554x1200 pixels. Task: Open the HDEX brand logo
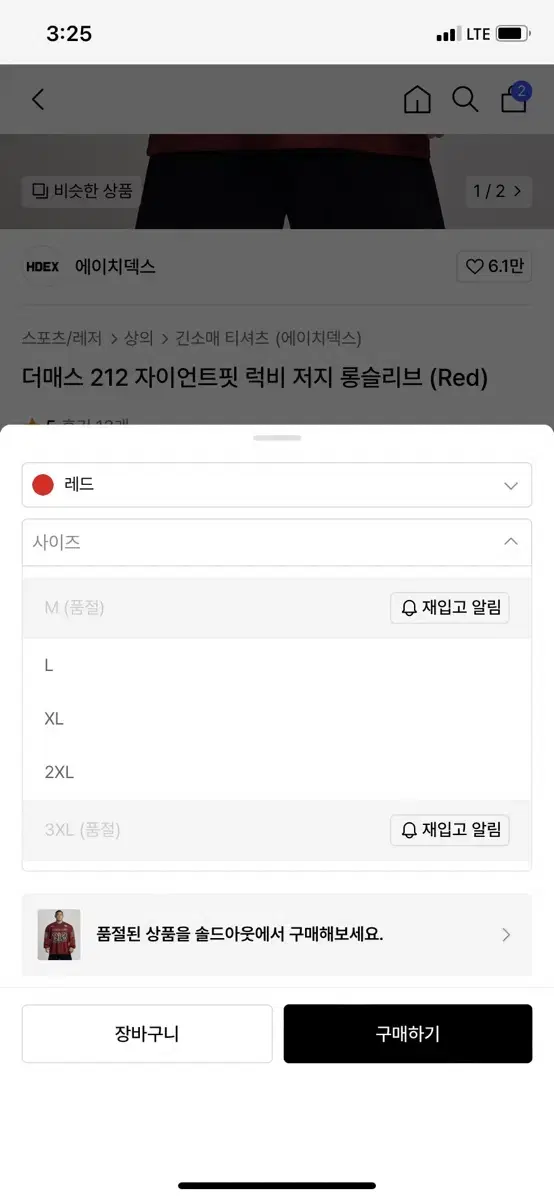click(43, 267)
